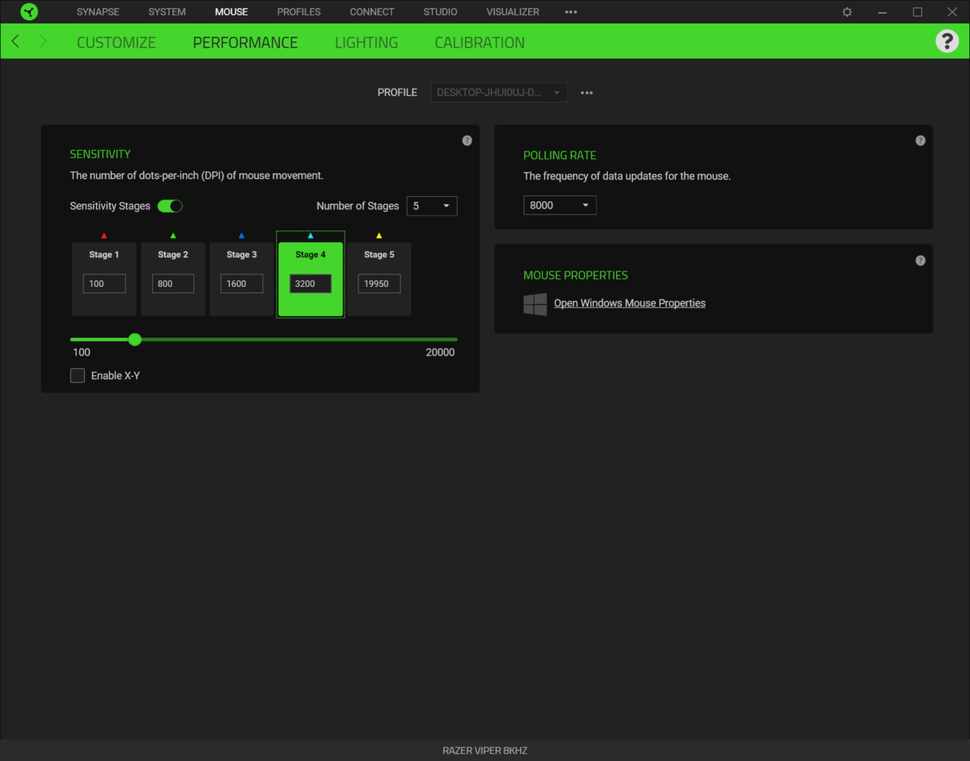Viewport: 970px width, 761px height.
Task: Enable the X-Y checkbox
Action: (x=77, y=375)
